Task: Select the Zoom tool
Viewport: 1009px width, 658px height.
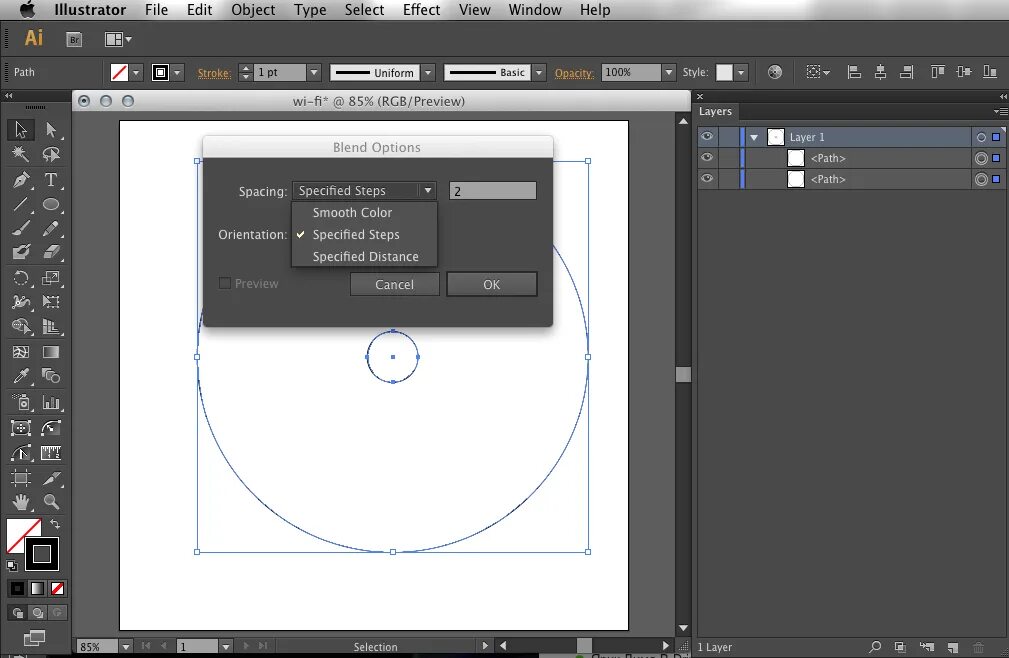Action: pos(51,502)
